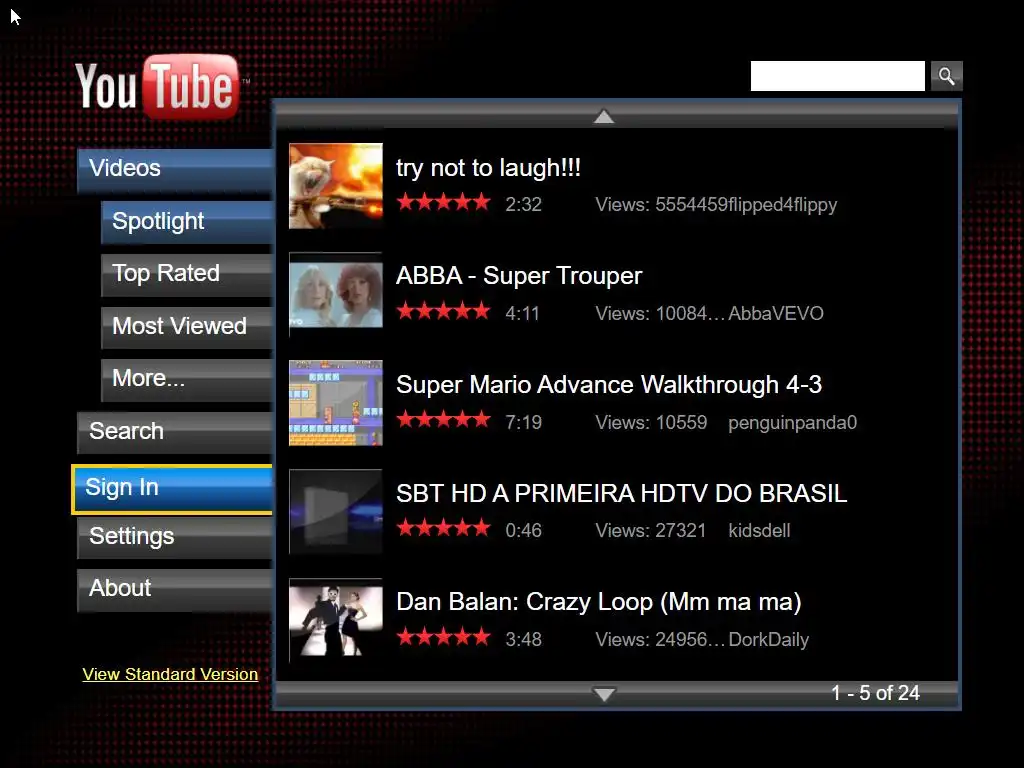This screenshot has width=1024, height=768.
Task: Open the Super Mario Advance thumbnail
Action: click(x=336, y=403)
